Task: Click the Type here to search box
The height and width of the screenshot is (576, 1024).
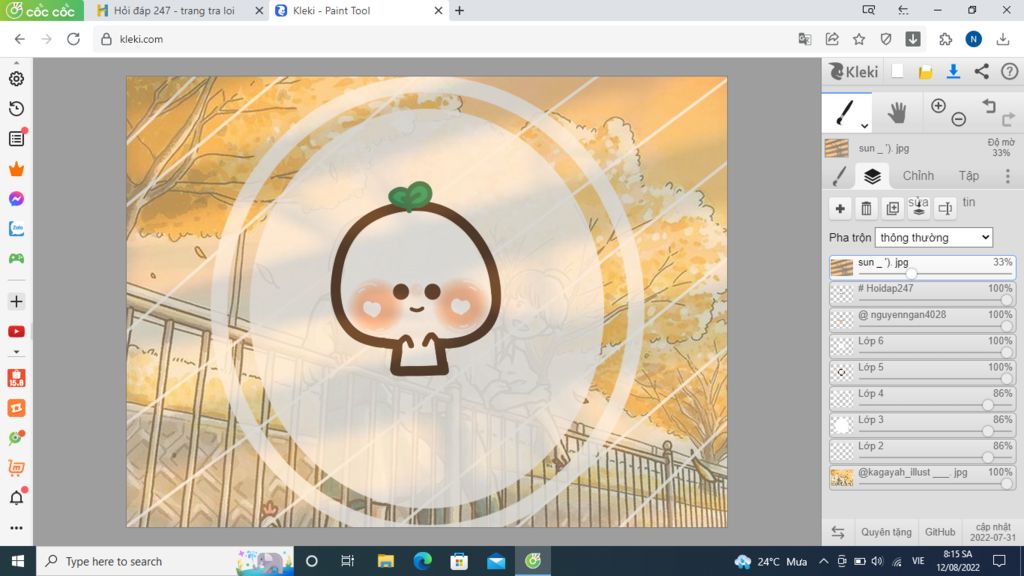Action: point(165,561)
